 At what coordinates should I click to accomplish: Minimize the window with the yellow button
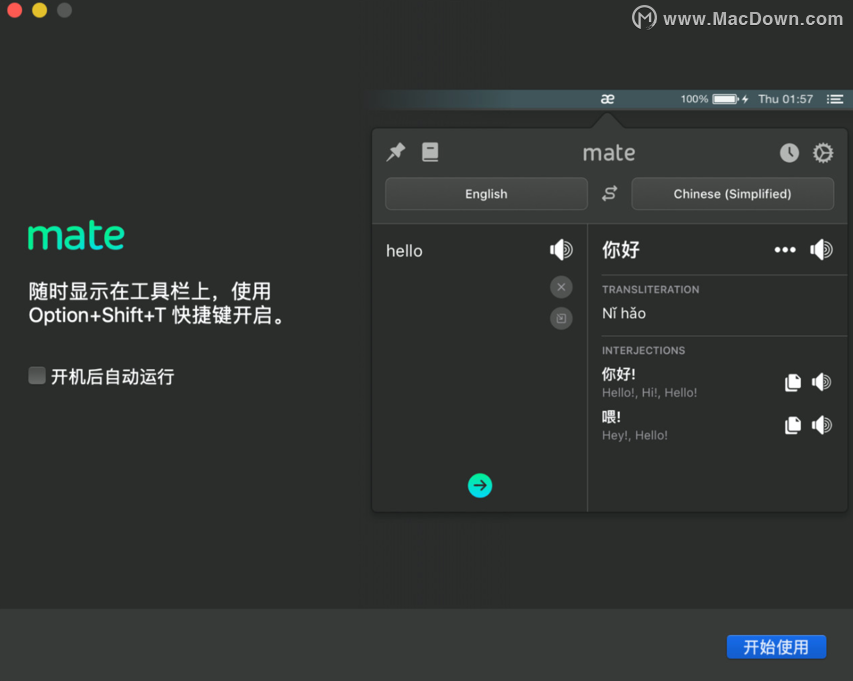pos(40,10)
